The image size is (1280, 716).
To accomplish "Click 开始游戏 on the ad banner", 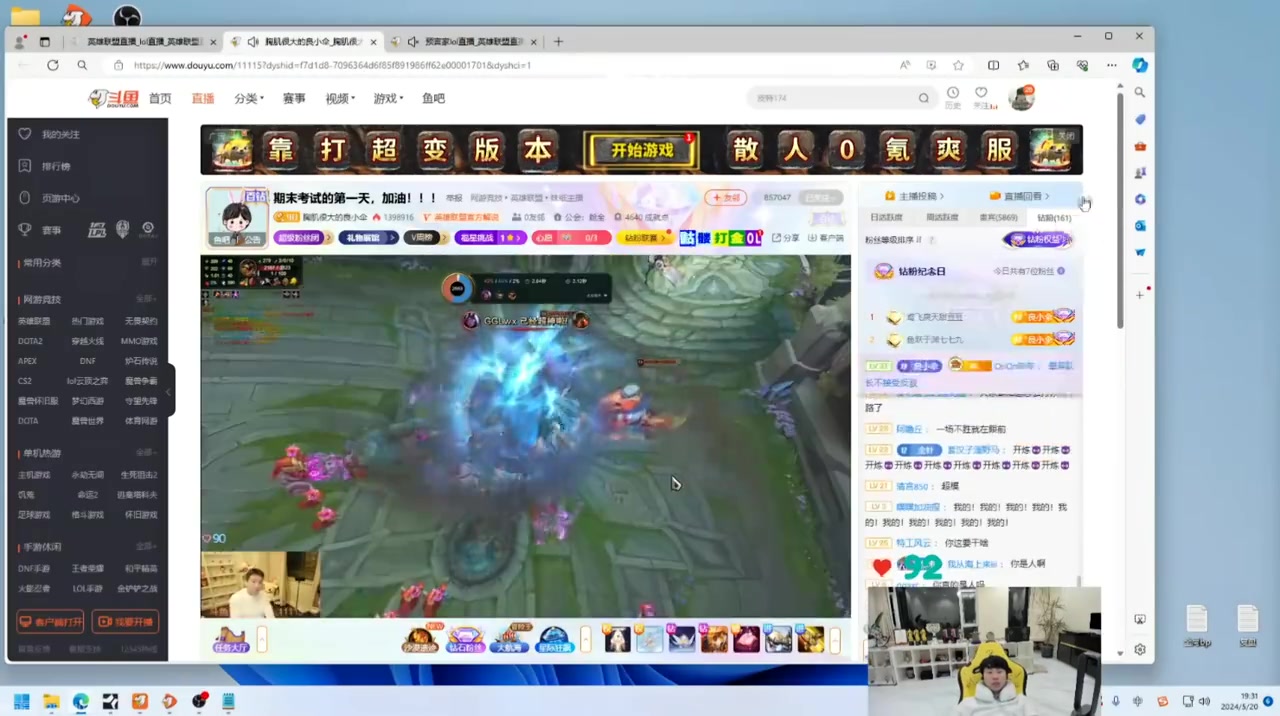I will pos(641,151).
